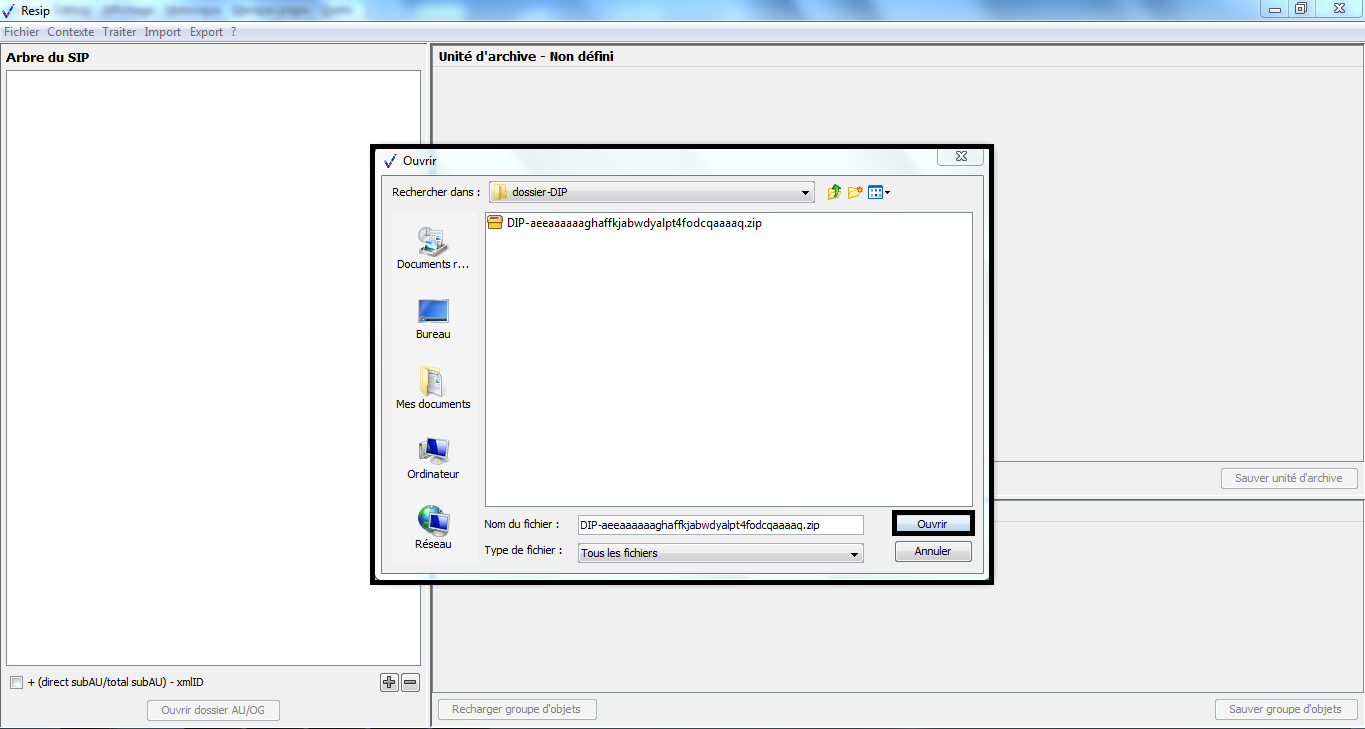Screen dimensions: 1365x729
Task: Cancel the dialog with Annuler
Action: tap(932, 551)
